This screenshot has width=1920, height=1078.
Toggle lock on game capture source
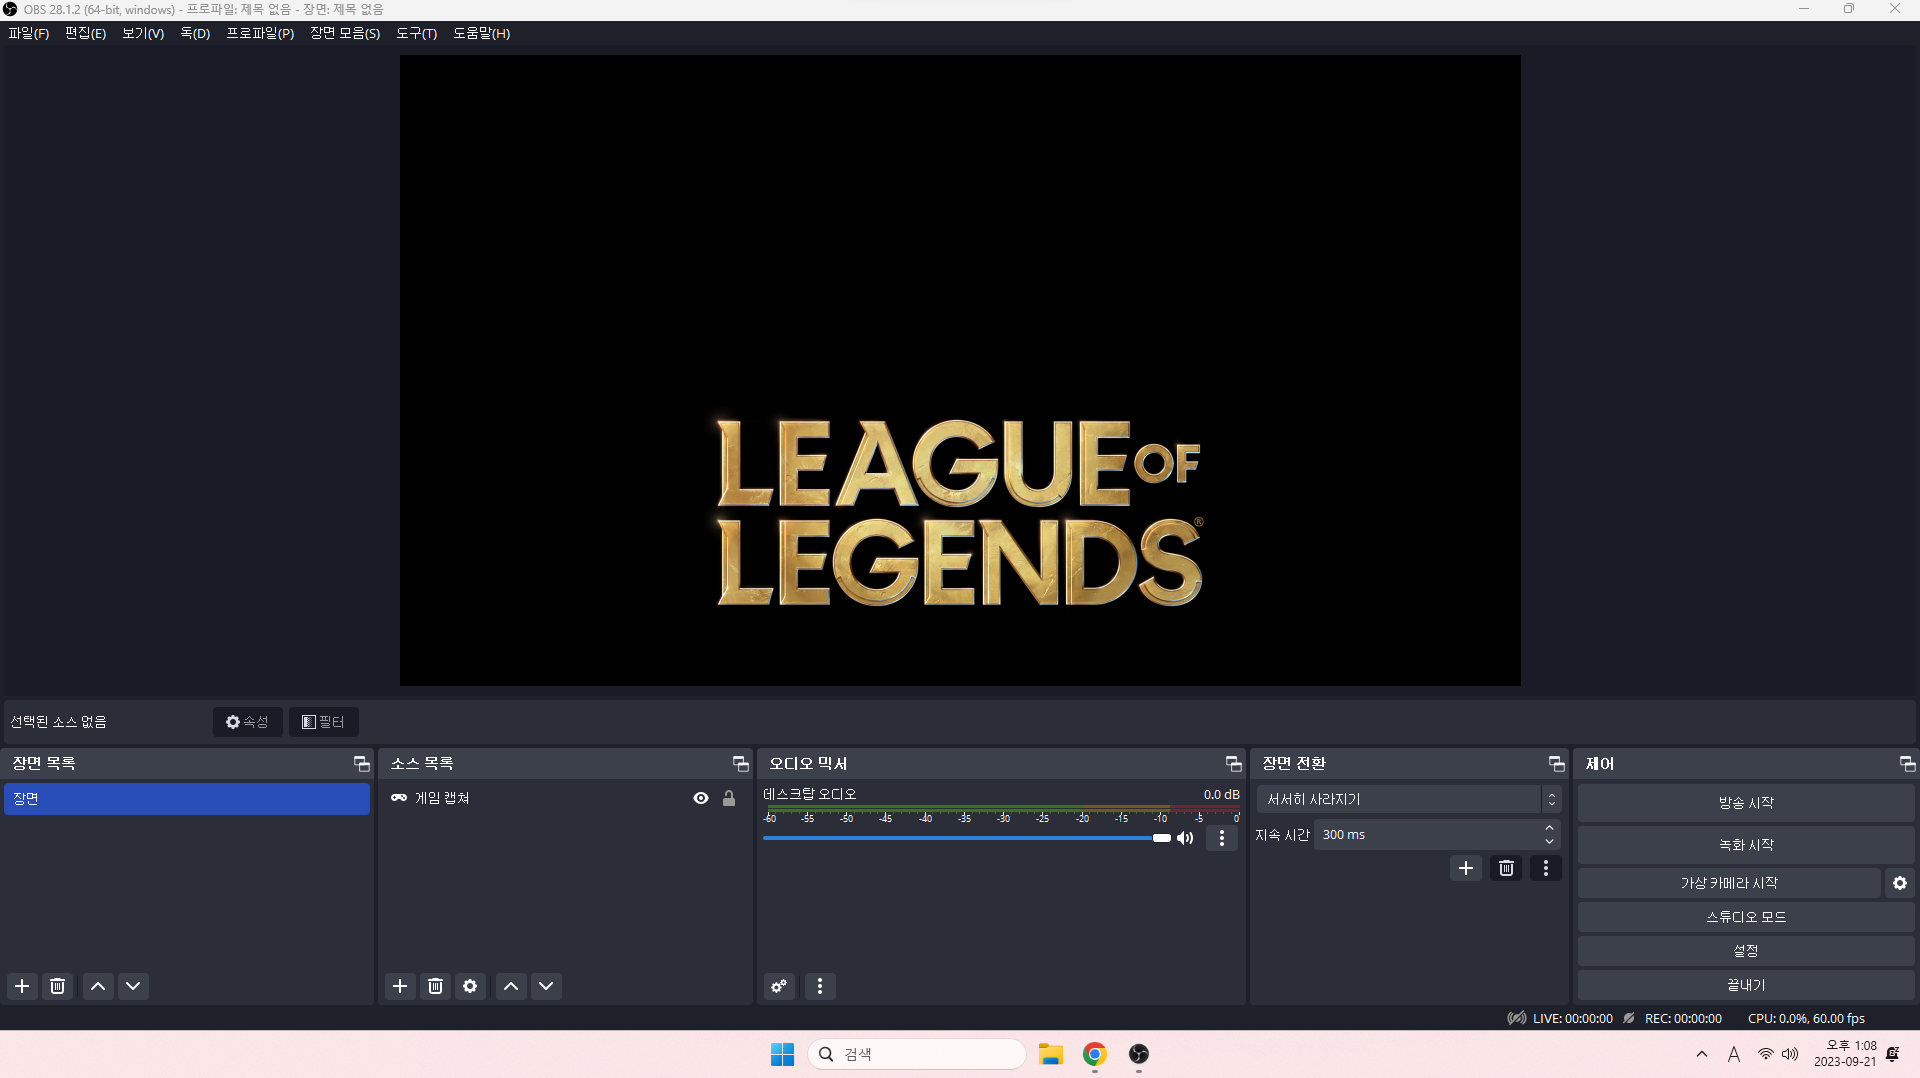(x=729, y=798)
